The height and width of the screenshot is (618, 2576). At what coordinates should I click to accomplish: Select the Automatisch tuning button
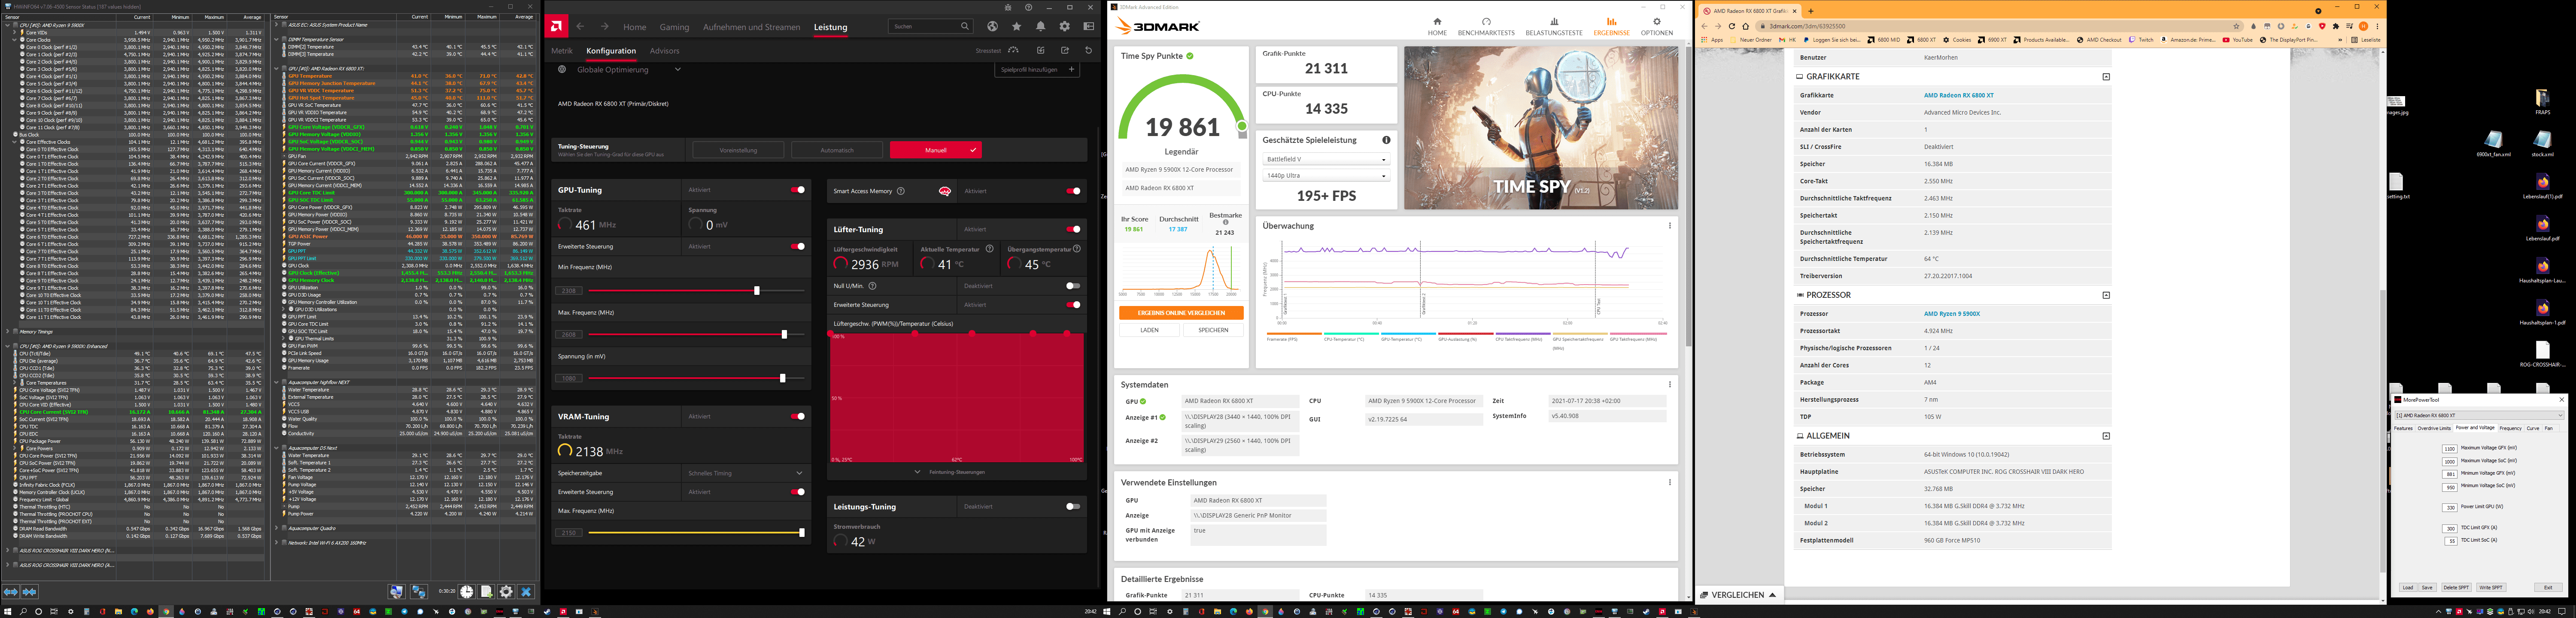(x=837, y=150)
